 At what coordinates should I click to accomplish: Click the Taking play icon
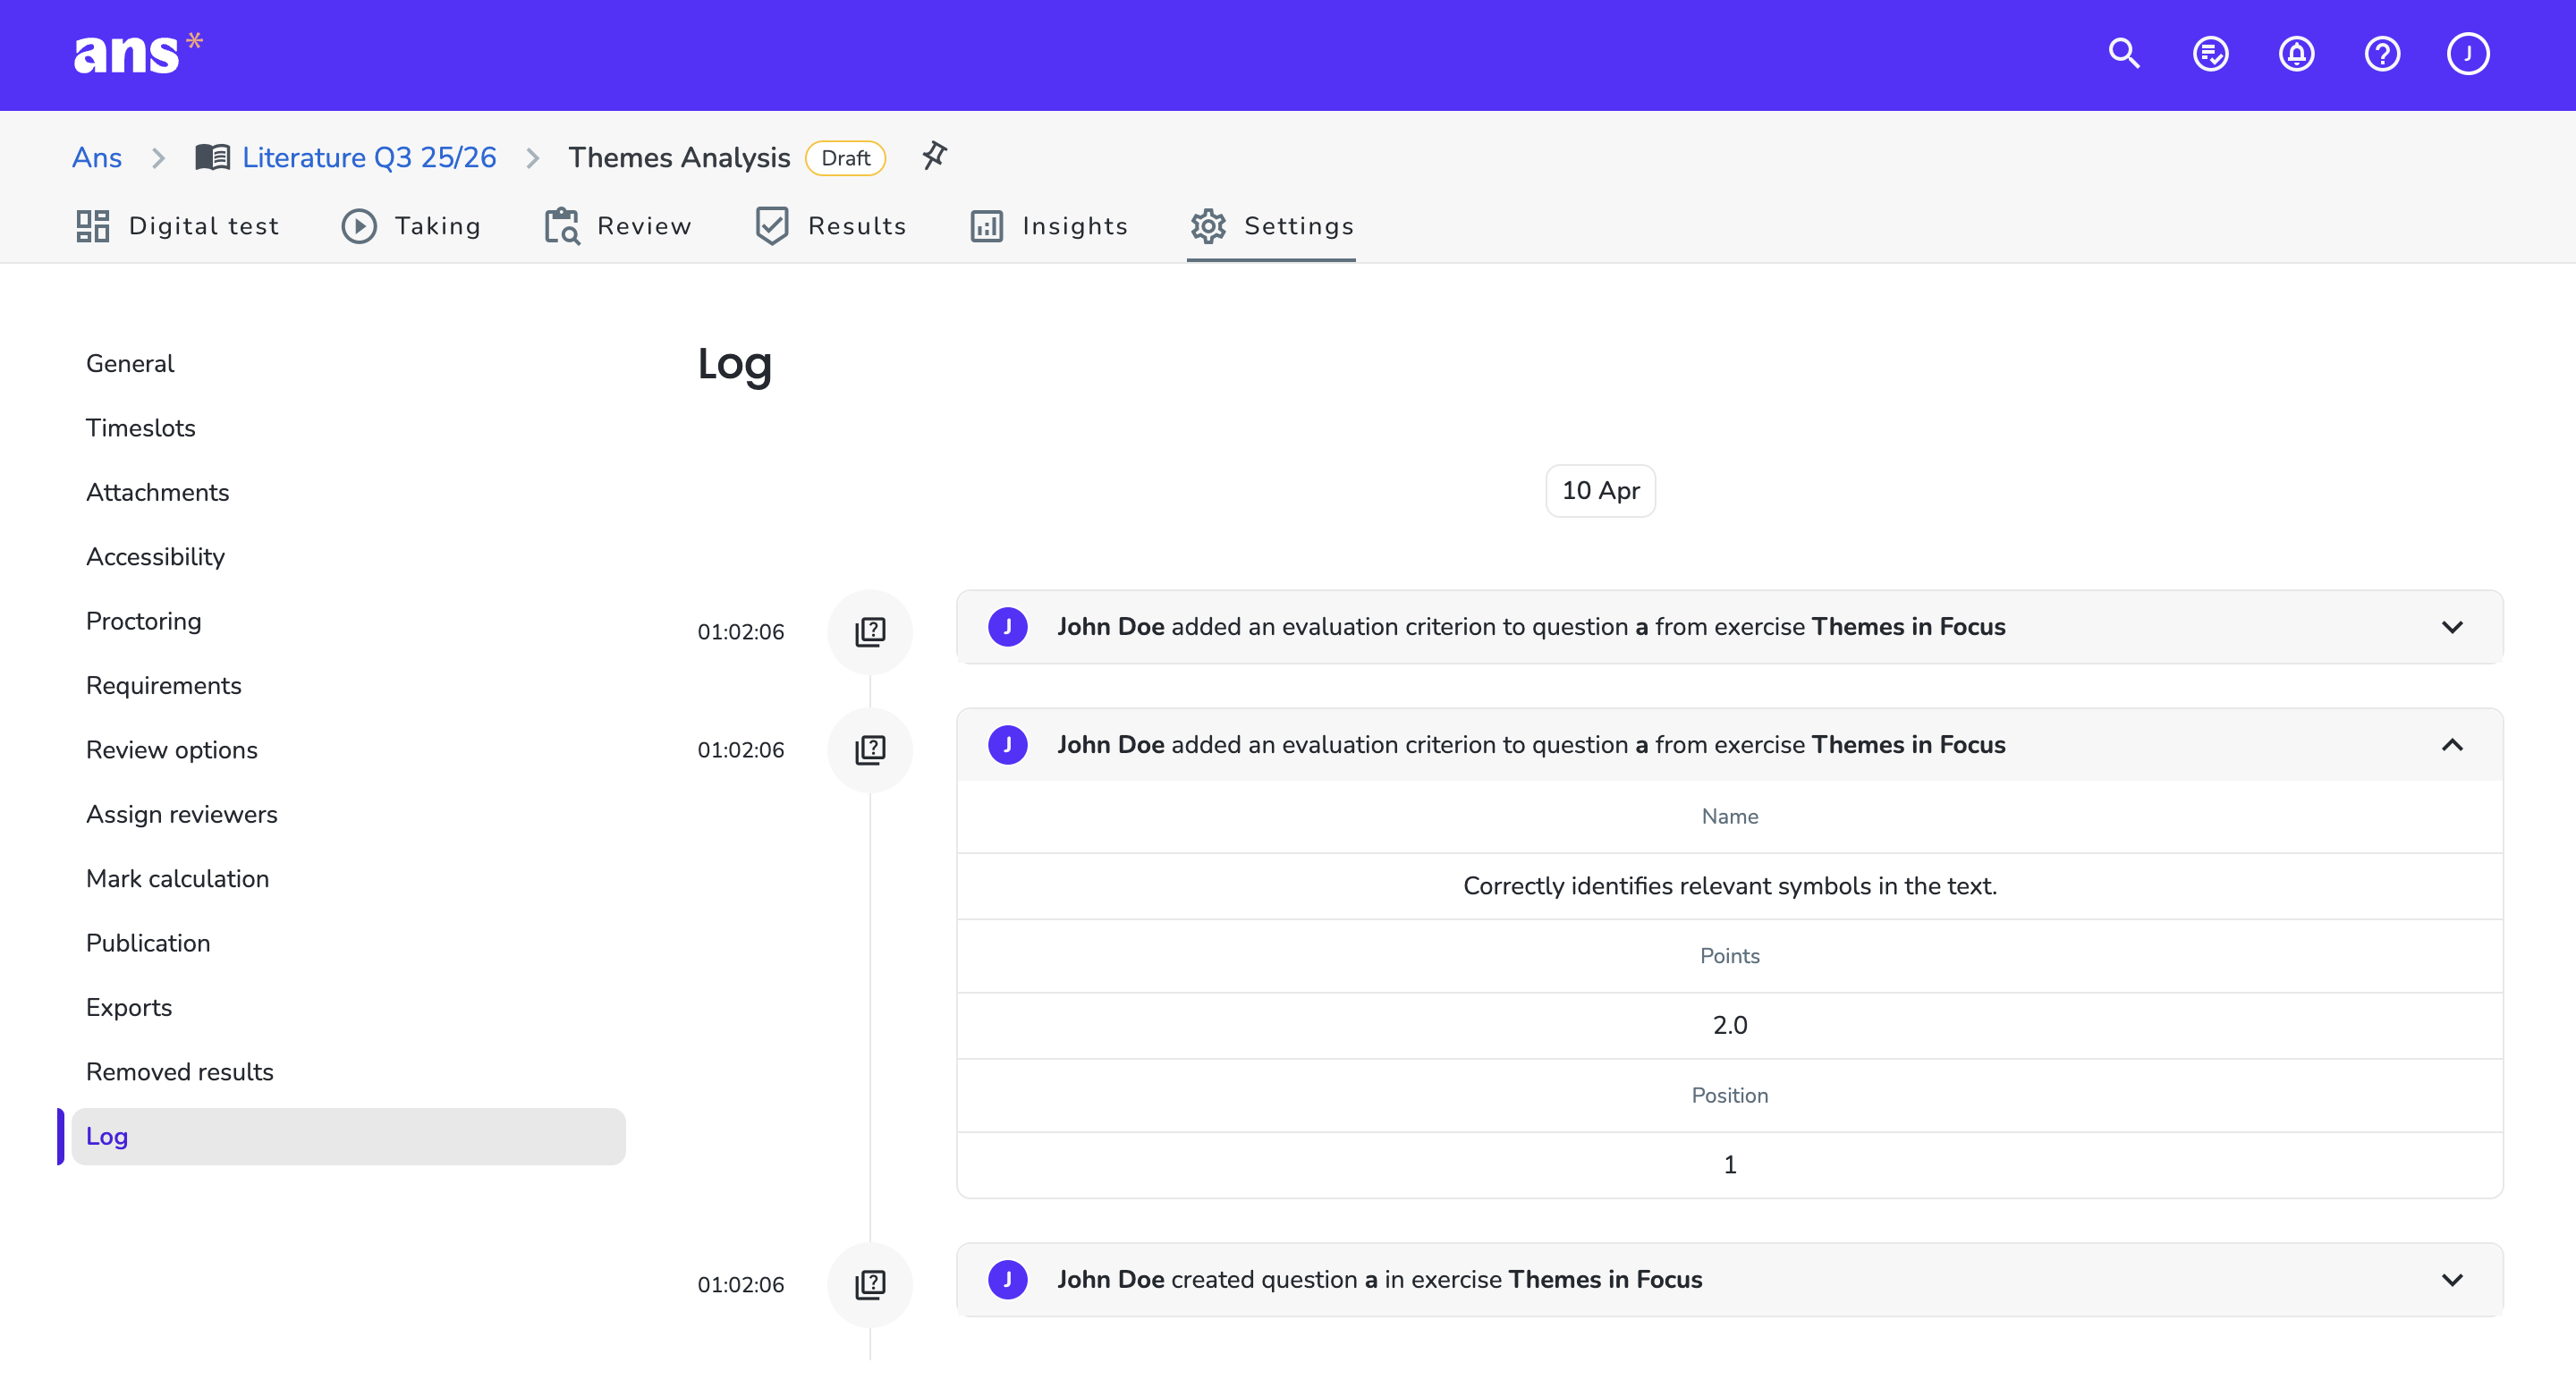359,226
